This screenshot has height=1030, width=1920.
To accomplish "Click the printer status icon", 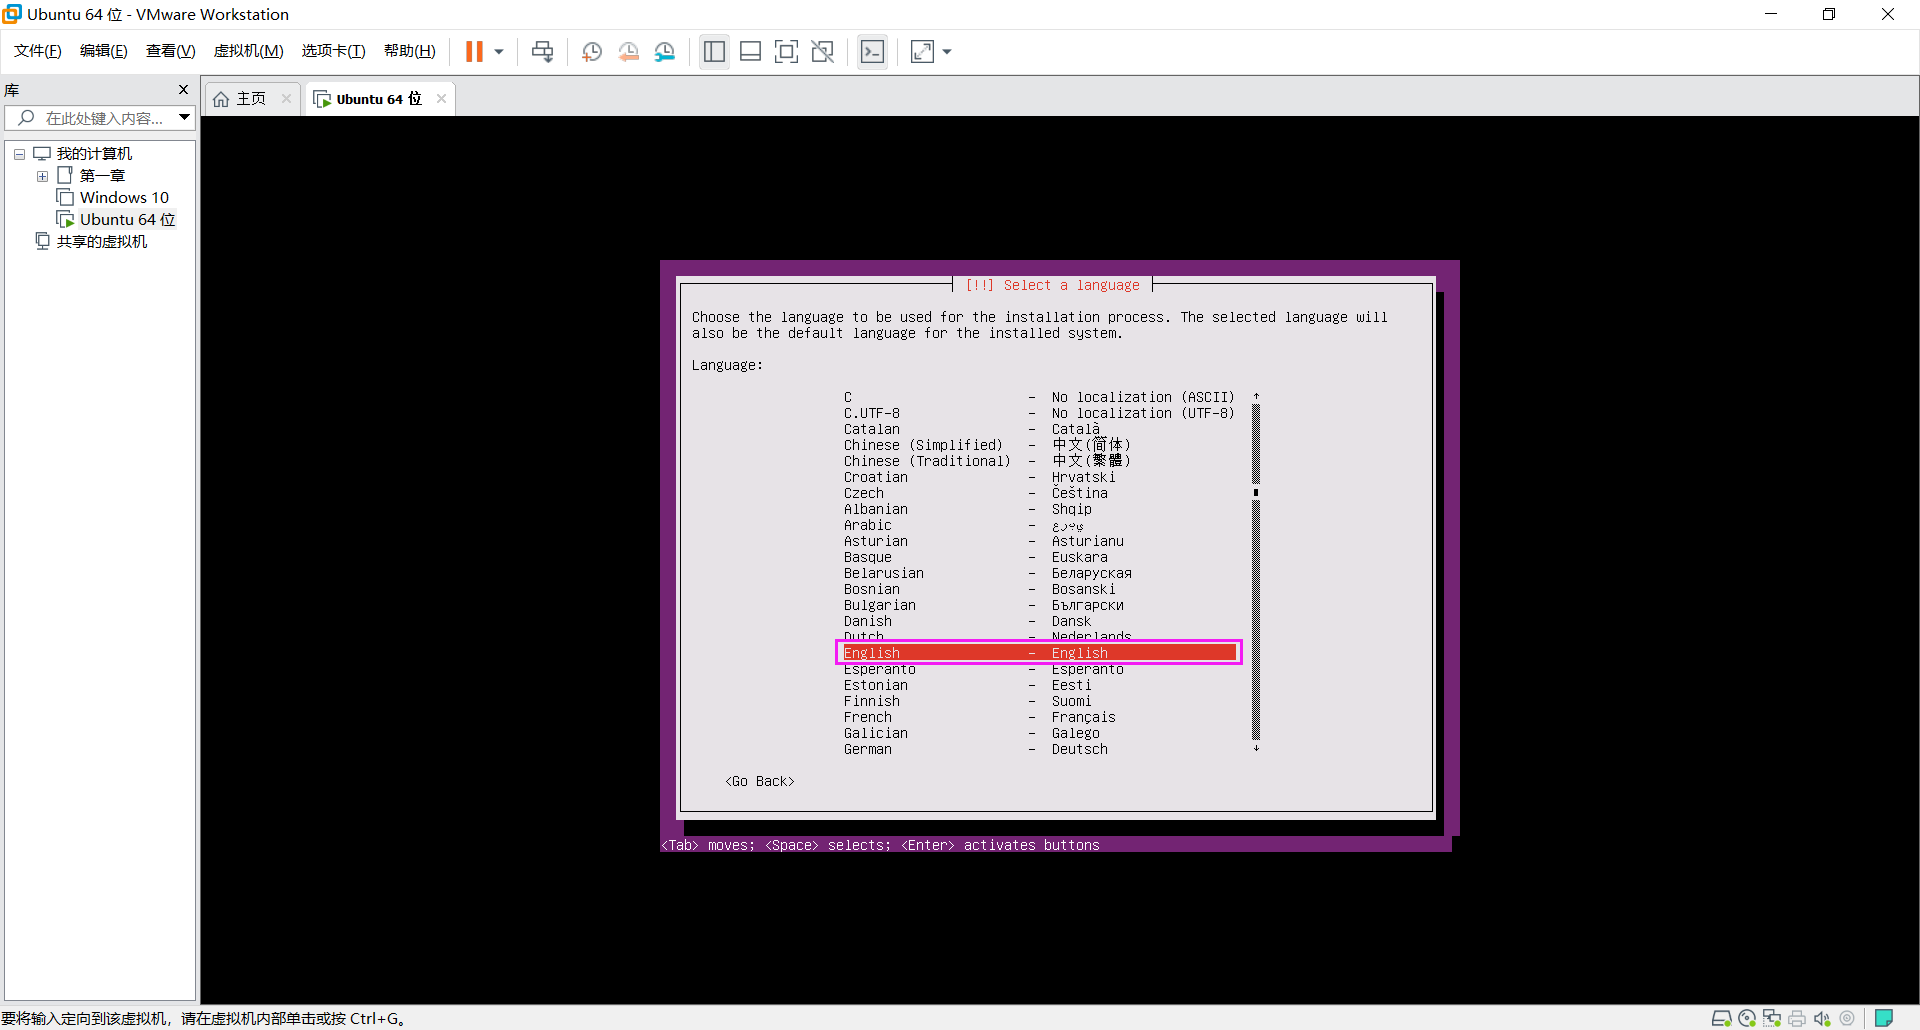I will pos(1797,1018).
